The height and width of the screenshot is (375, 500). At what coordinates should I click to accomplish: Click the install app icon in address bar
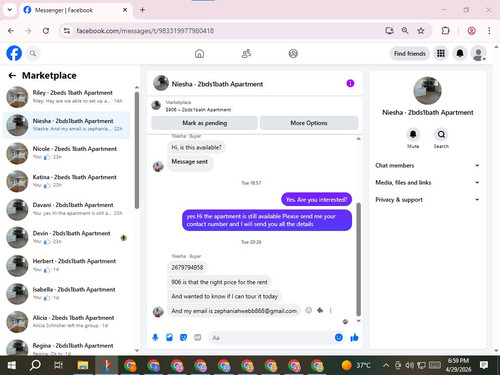pos(389,31)
